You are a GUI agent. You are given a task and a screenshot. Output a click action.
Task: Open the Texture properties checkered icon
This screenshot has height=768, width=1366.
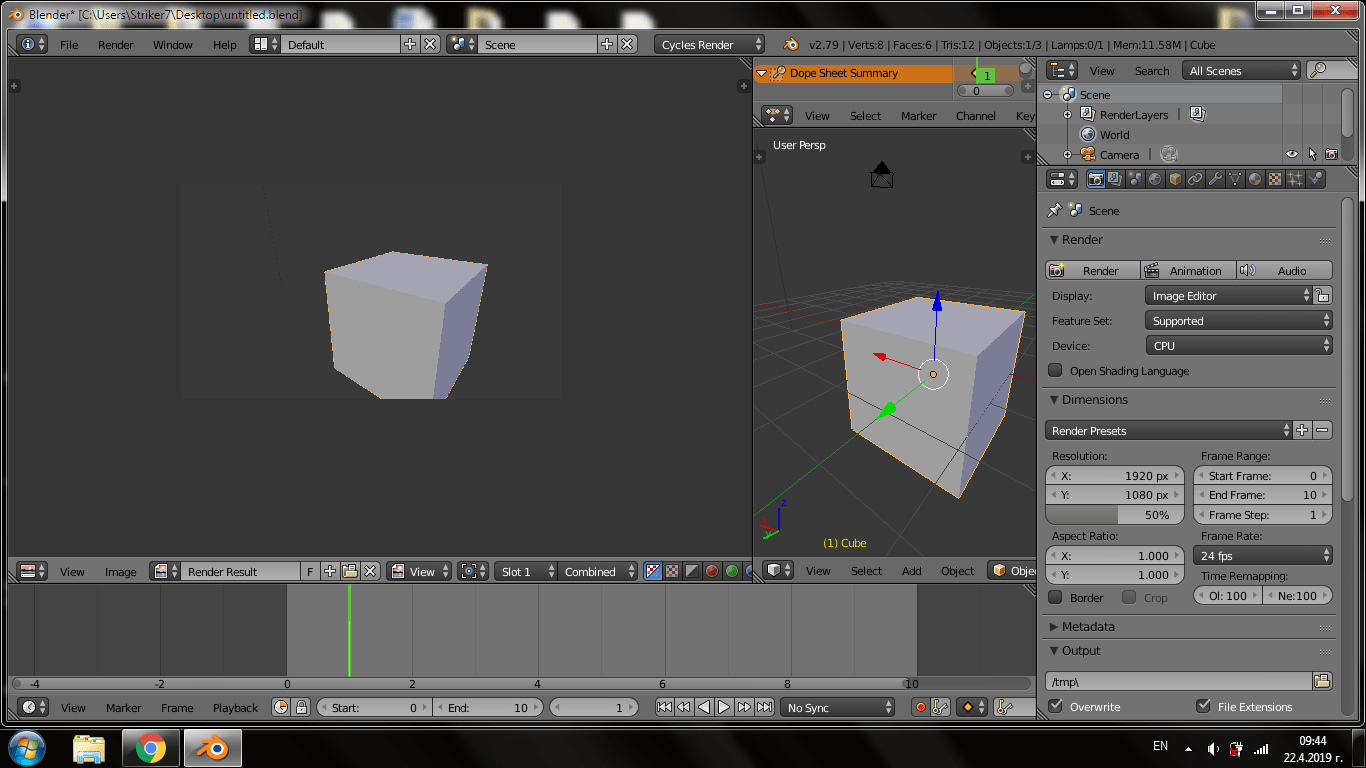(1276, 179)
